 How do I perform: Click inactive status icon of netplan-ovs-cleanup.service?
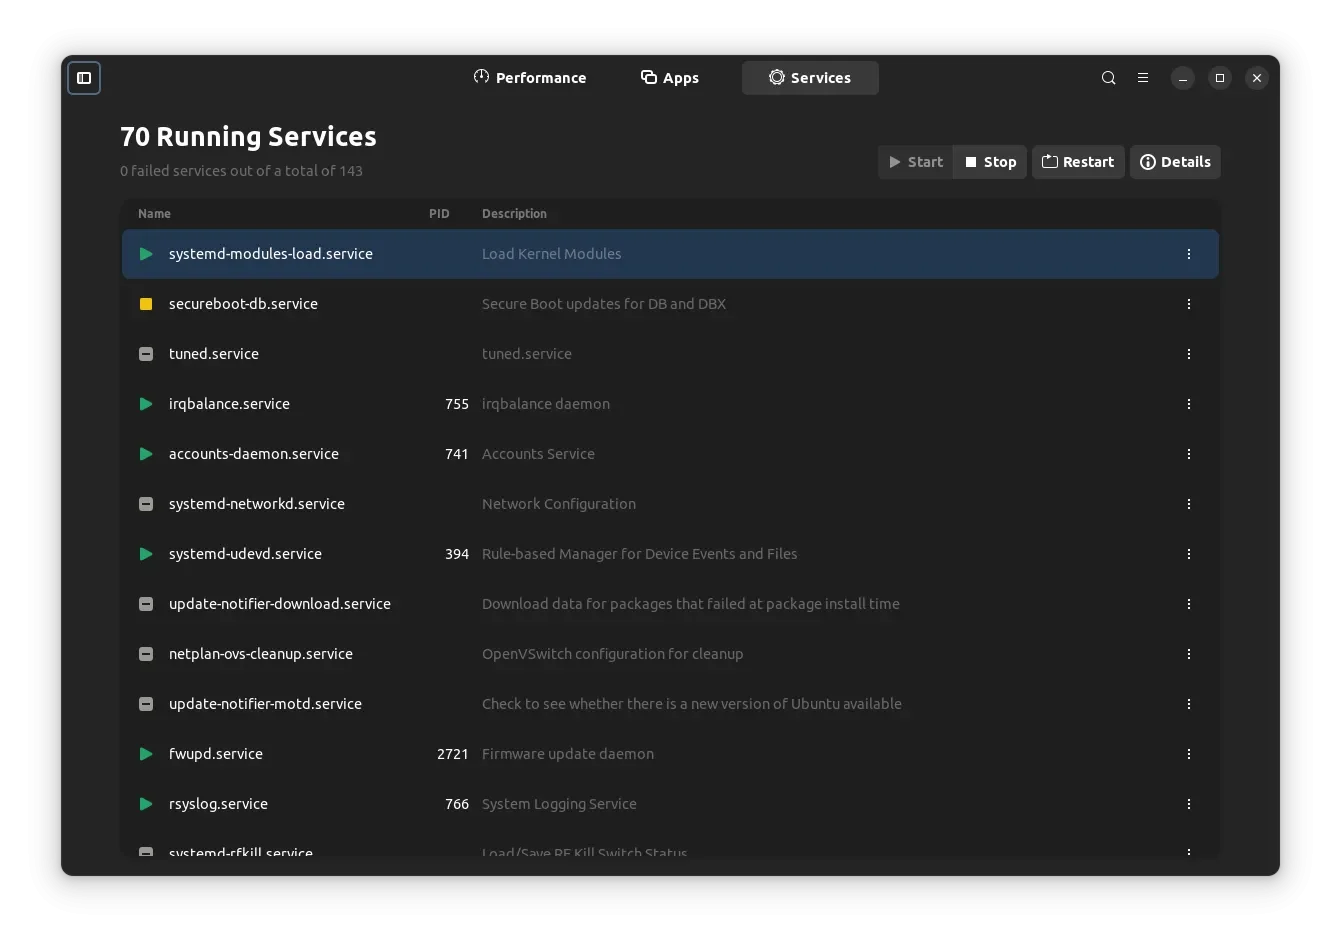146,654
